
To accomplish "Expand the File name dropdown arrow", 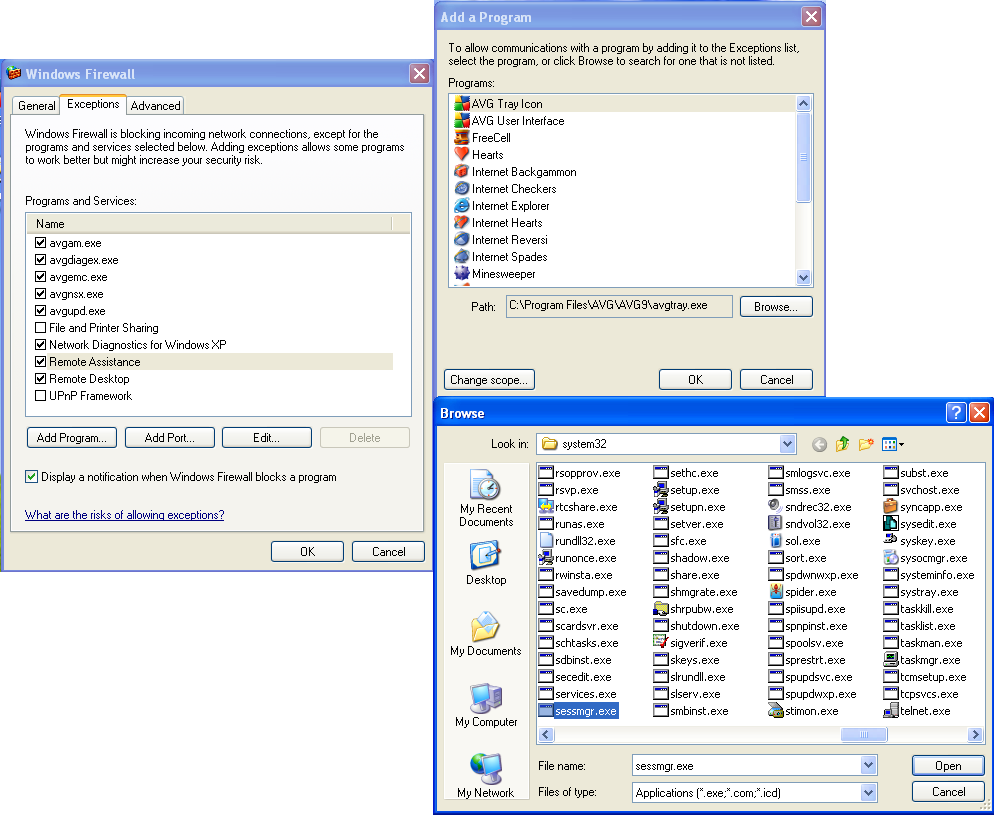I will click(x=869, y=765).
